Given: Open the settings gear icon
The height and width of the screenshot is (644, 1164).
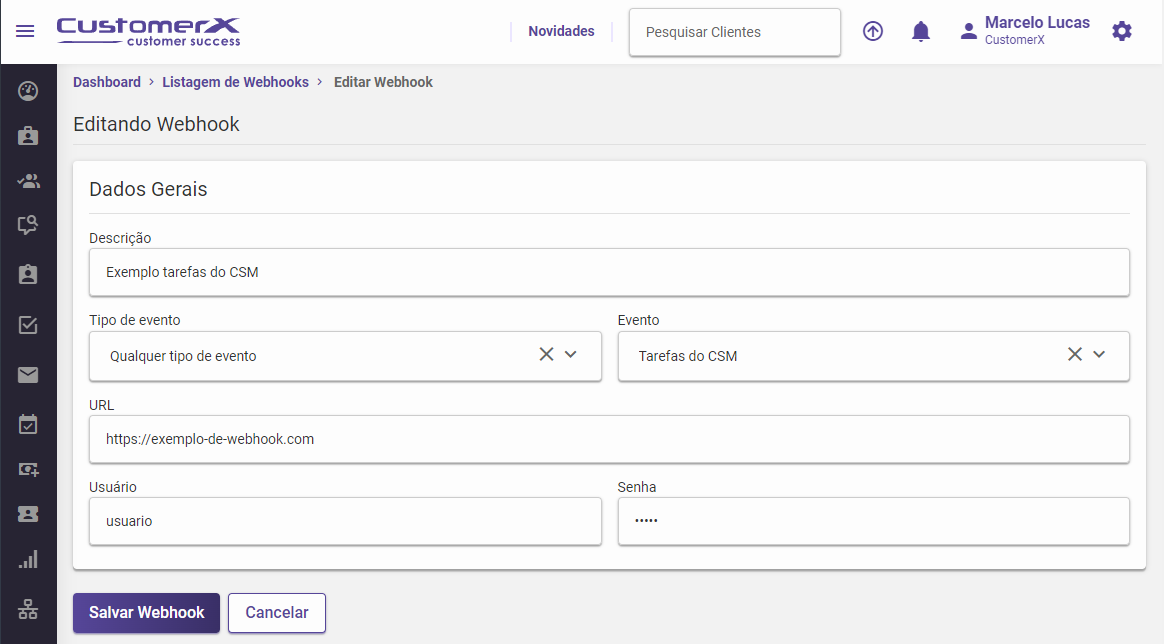Looking at the screenshot, I should [x=1122, y=32].
